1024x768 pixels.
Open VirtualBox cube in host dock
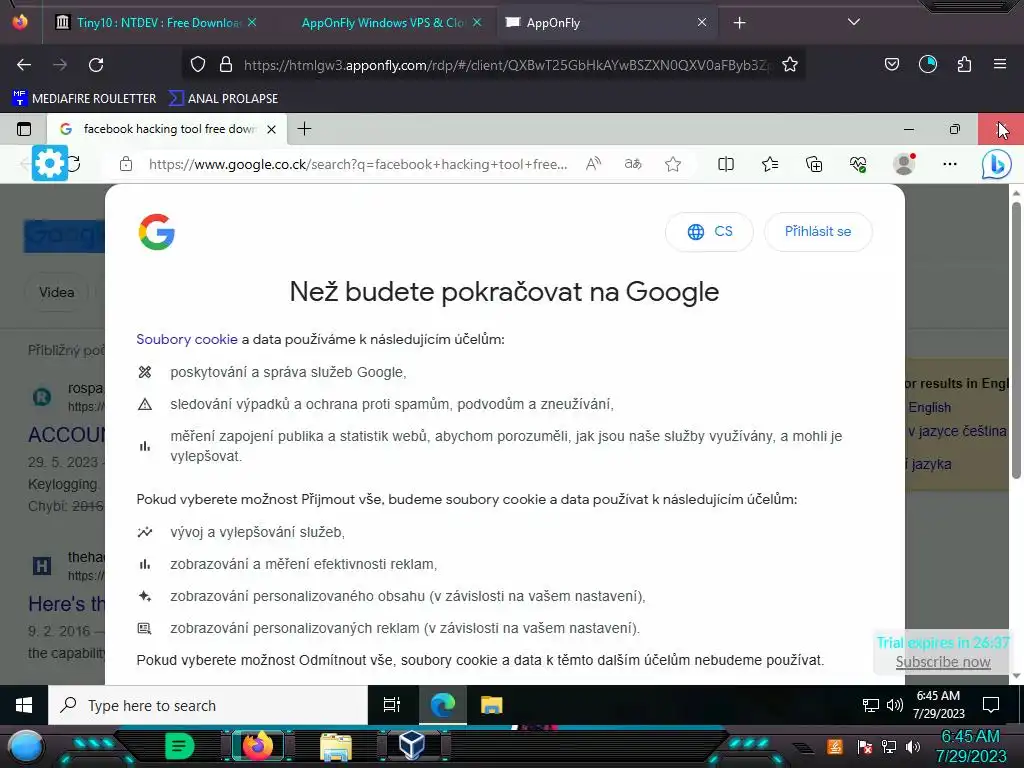click(x=412, y=744)
